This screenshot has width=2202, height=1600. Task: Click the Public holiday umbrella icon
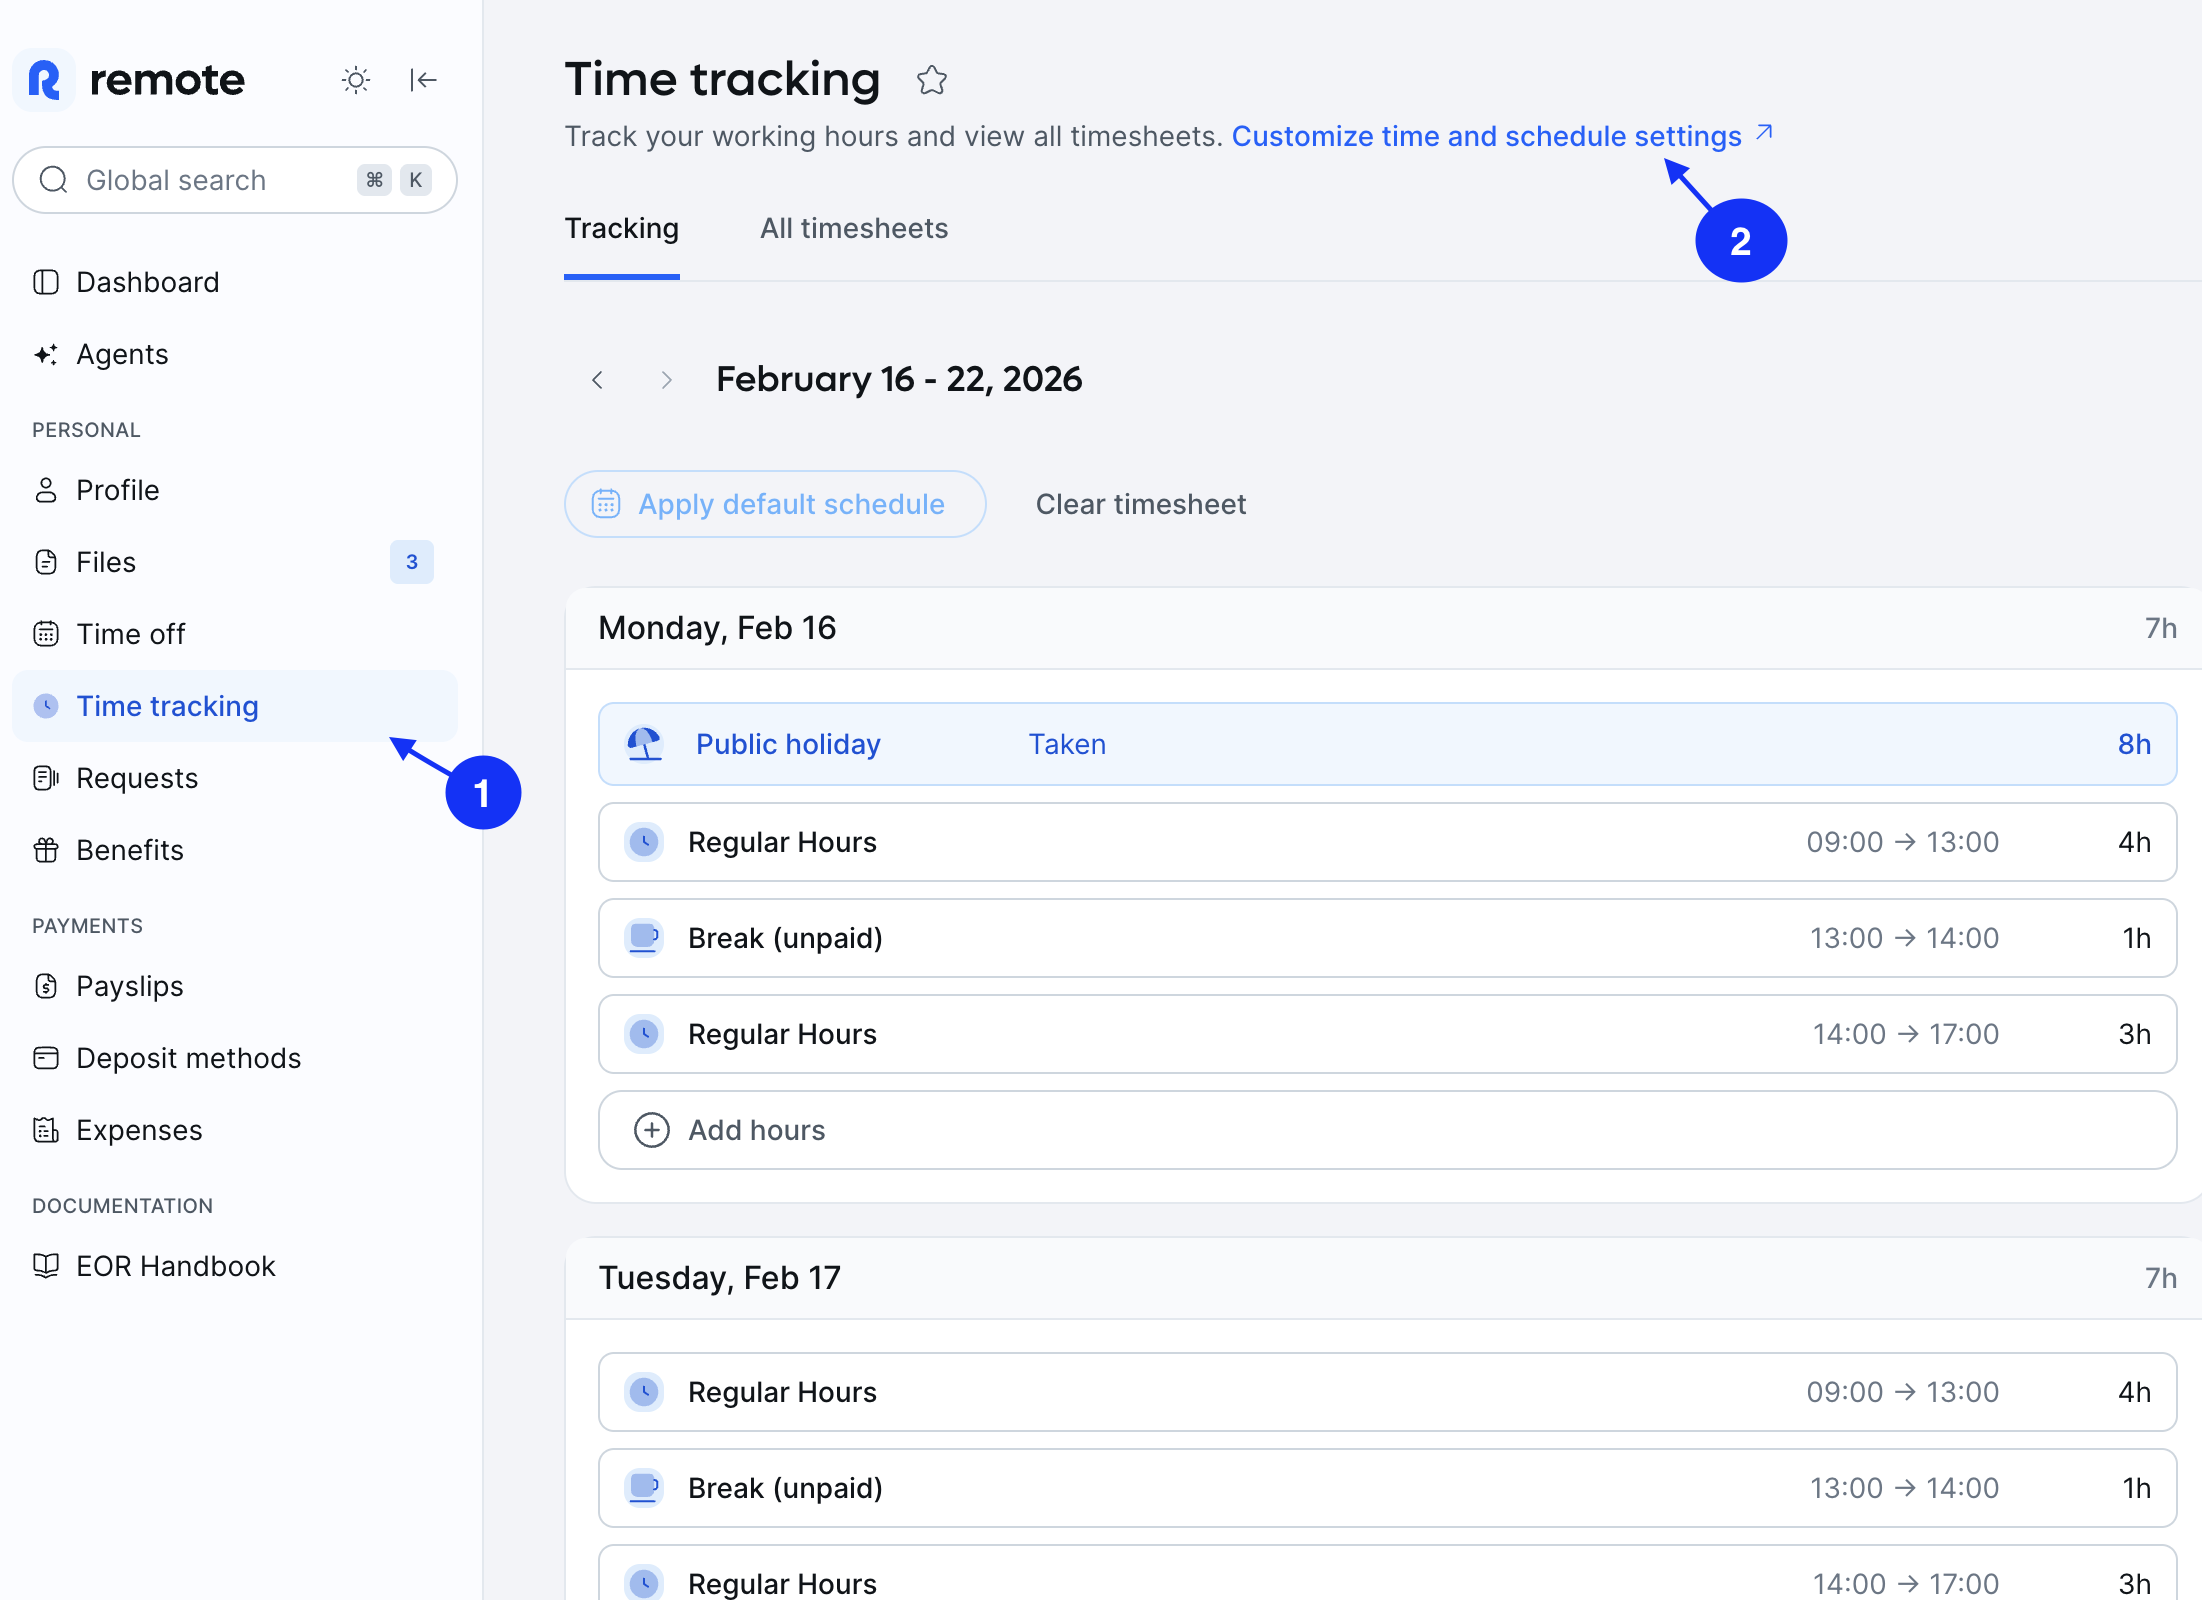click(644, 744)
